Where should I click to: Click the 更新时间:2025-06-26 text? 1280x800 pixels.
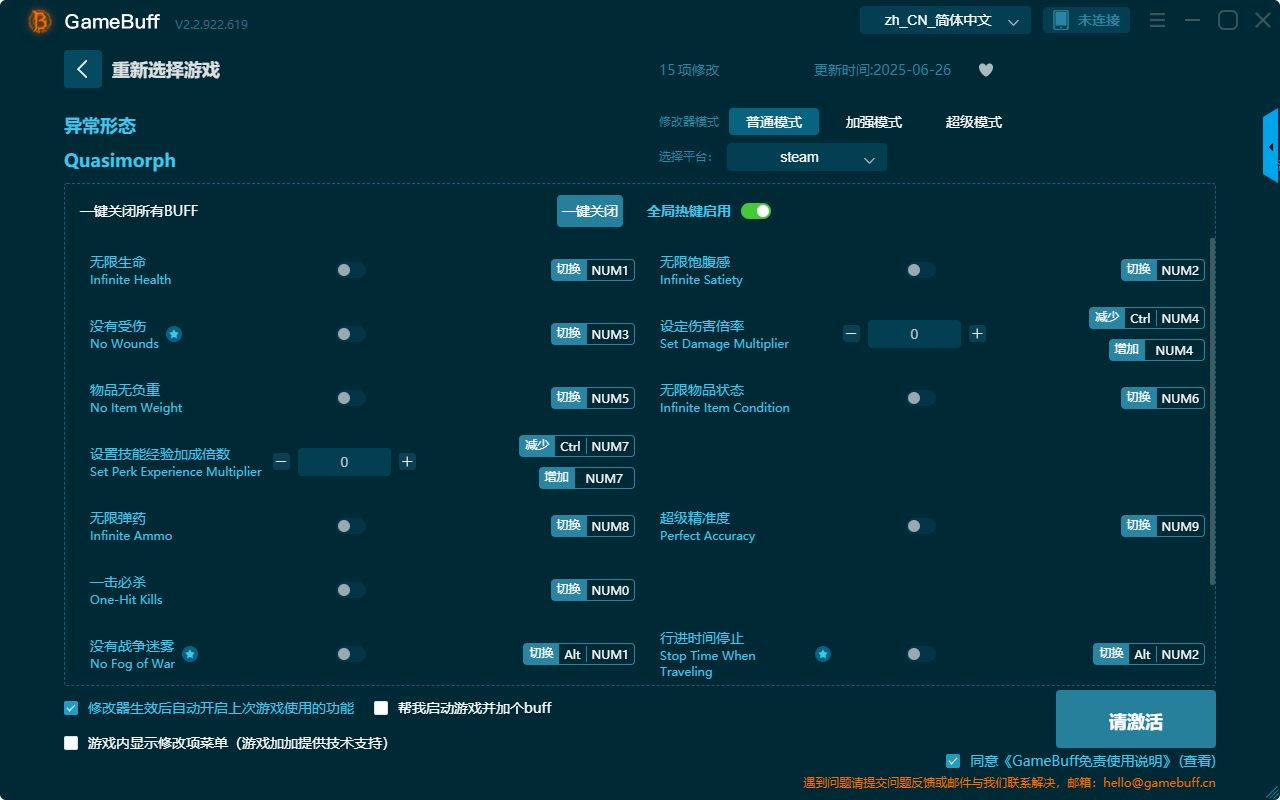click(883, 70)
